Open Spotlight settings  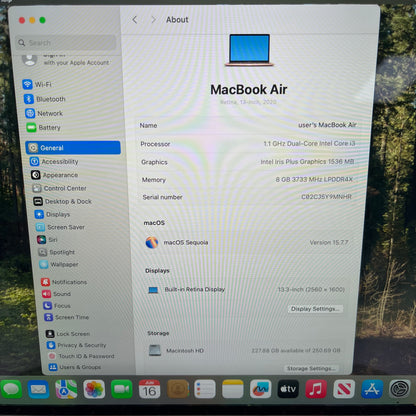(56, 252)
